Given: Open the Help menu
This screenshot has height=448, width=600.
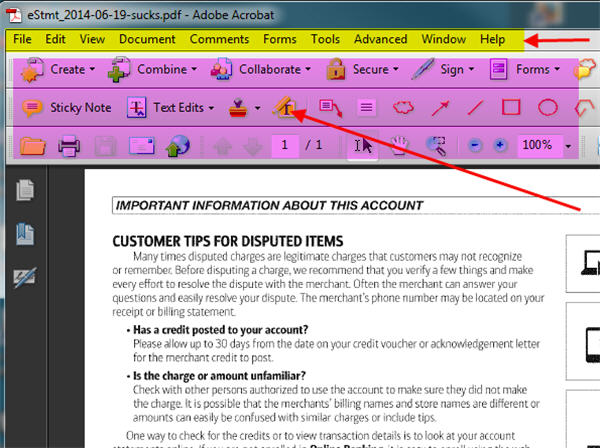Looking at the screenshot, I should click(492, 39).
